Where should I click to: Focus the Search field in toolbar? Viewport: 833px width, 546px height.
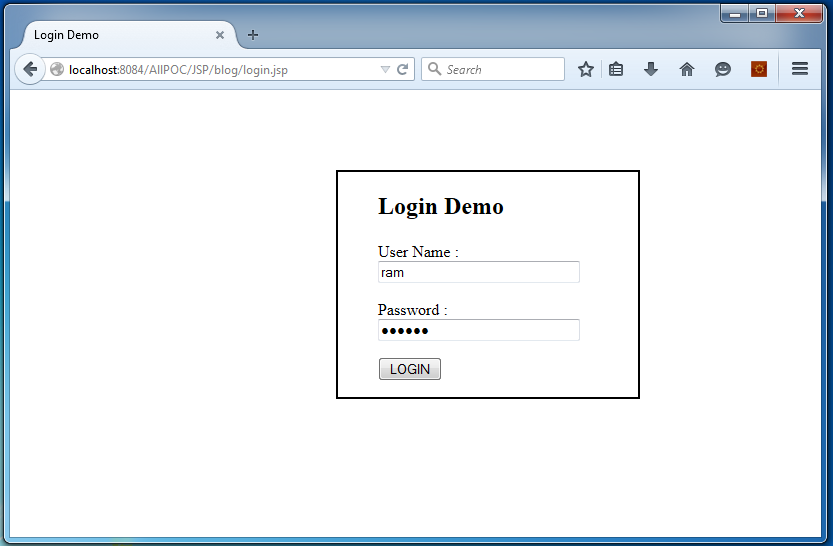[x=493, y=69]
